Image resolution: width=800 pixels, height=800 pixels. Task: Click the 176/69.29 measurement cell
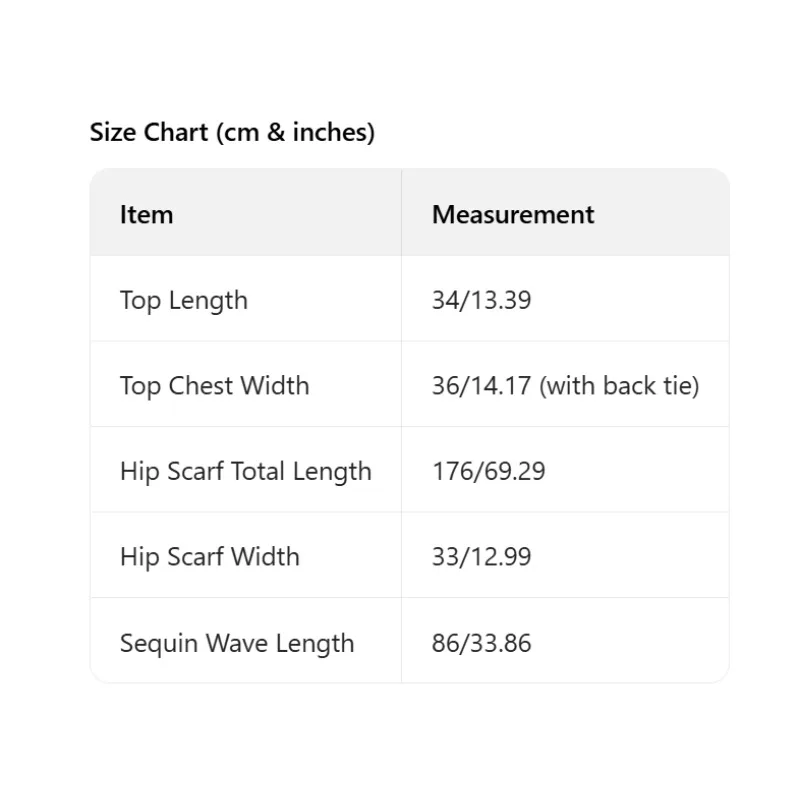[x=488, y=471]
